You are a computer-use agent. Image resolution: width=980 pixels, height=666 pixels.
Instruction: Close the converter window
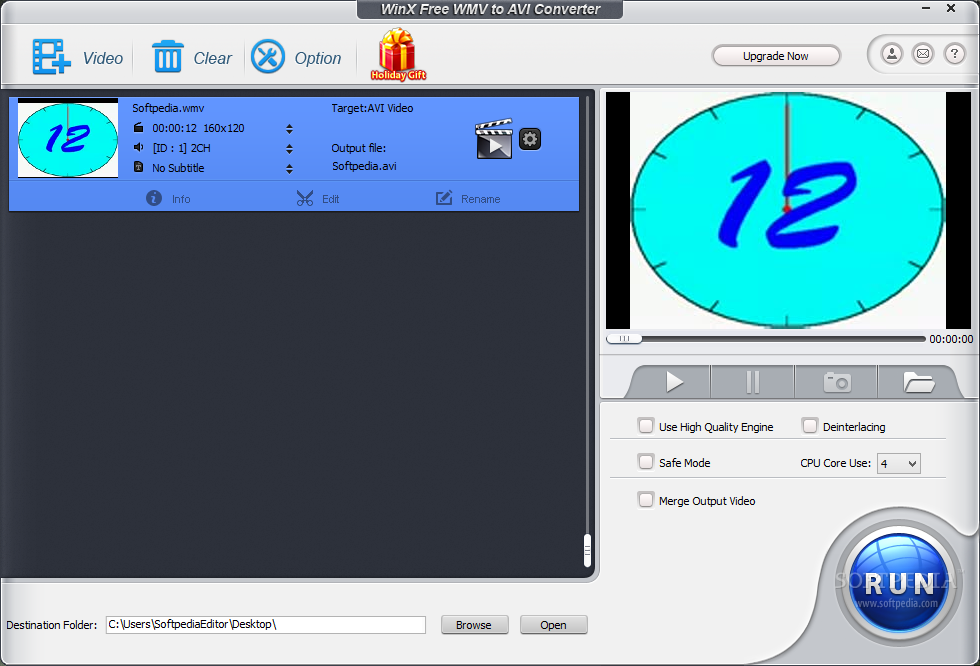click(x=951, y=9)
